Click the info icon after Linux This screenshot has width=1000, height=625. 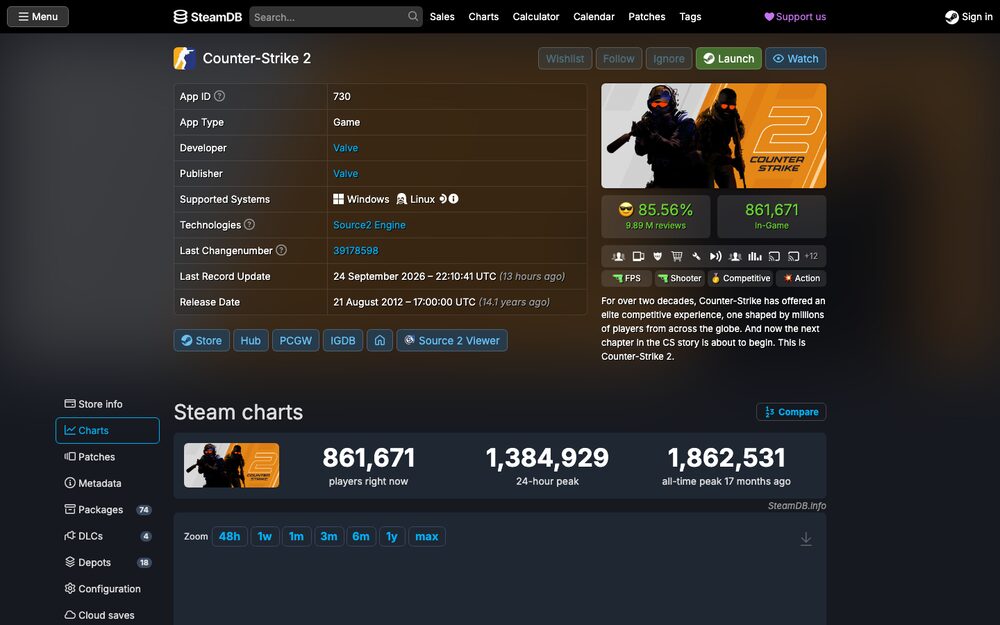pos(453,199)
